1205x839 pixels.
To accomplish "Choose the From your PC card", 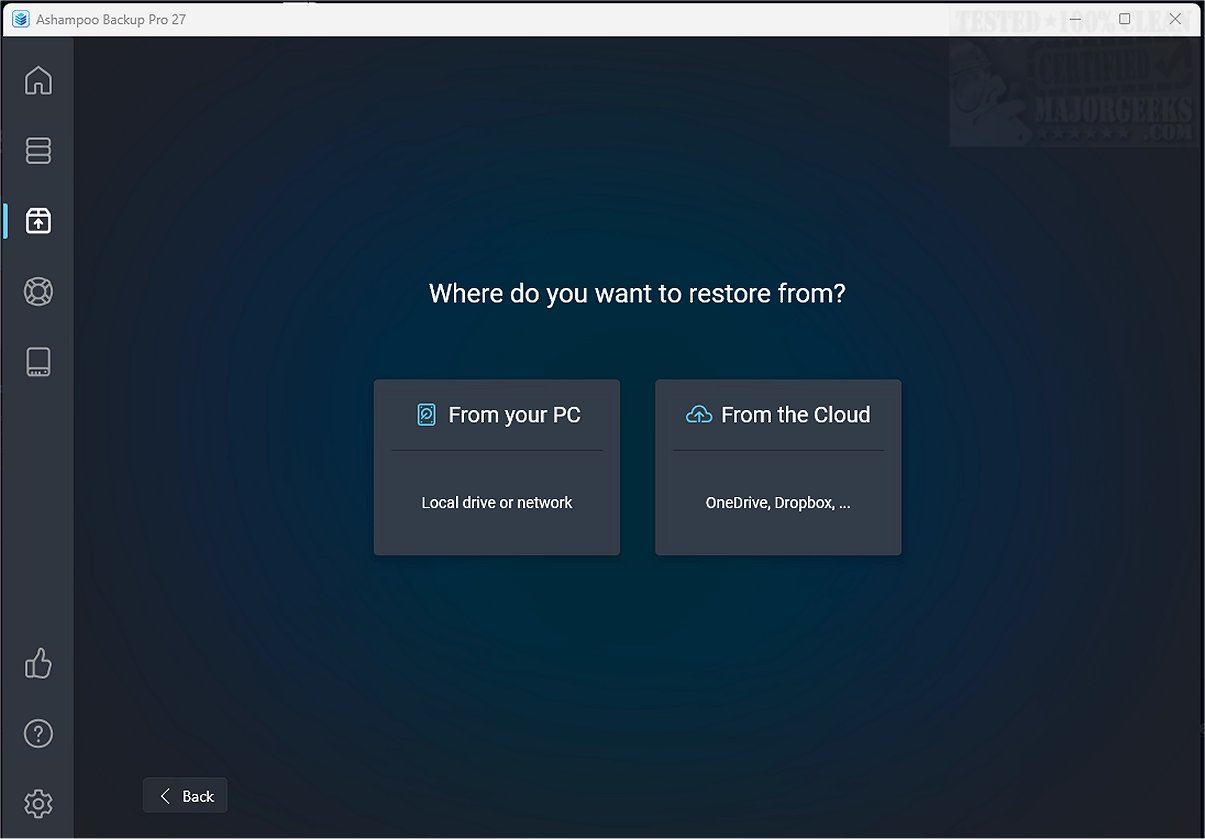I will pos(497,467).
